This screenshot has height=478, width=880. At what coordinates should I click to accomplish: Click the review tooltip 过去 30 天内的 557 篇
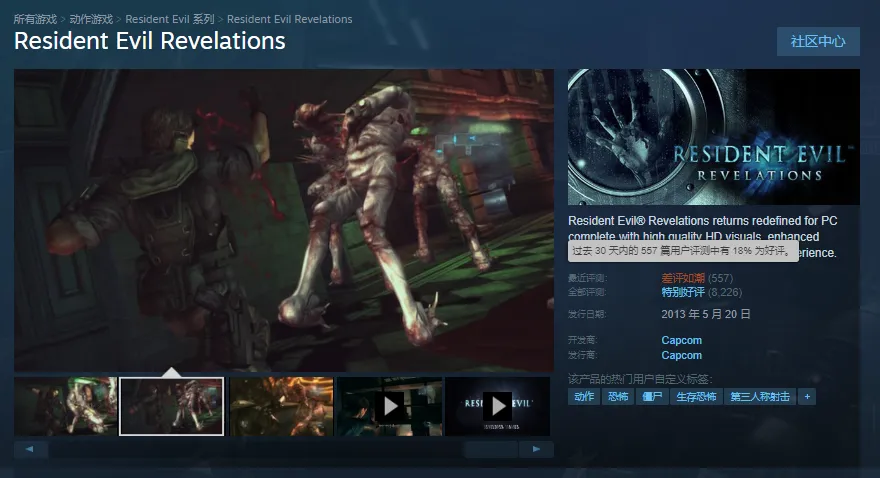point(683,251)
